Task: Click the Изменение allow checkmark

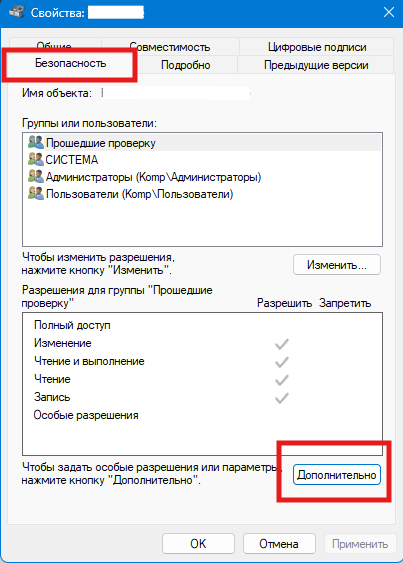Action: (x=282, y=344)
